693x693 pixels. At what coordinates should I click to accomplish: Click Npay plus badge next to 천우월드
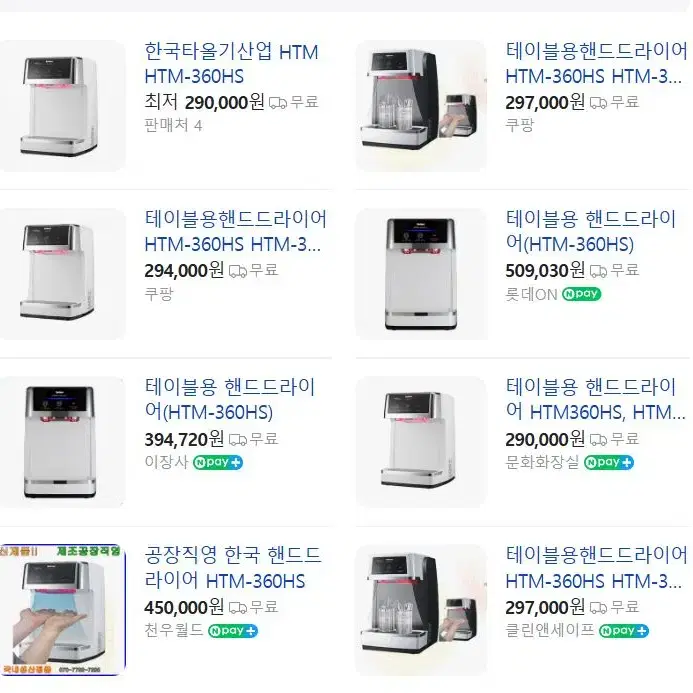[233, 631]
